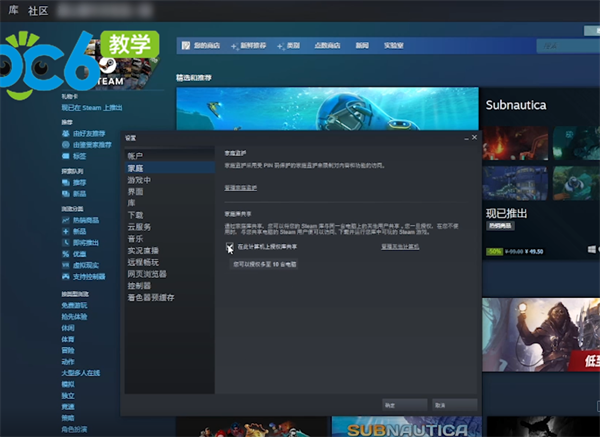The image size is (600, 437).
Task: Click the upcoming releases icon
Action: tap(65, 243)
